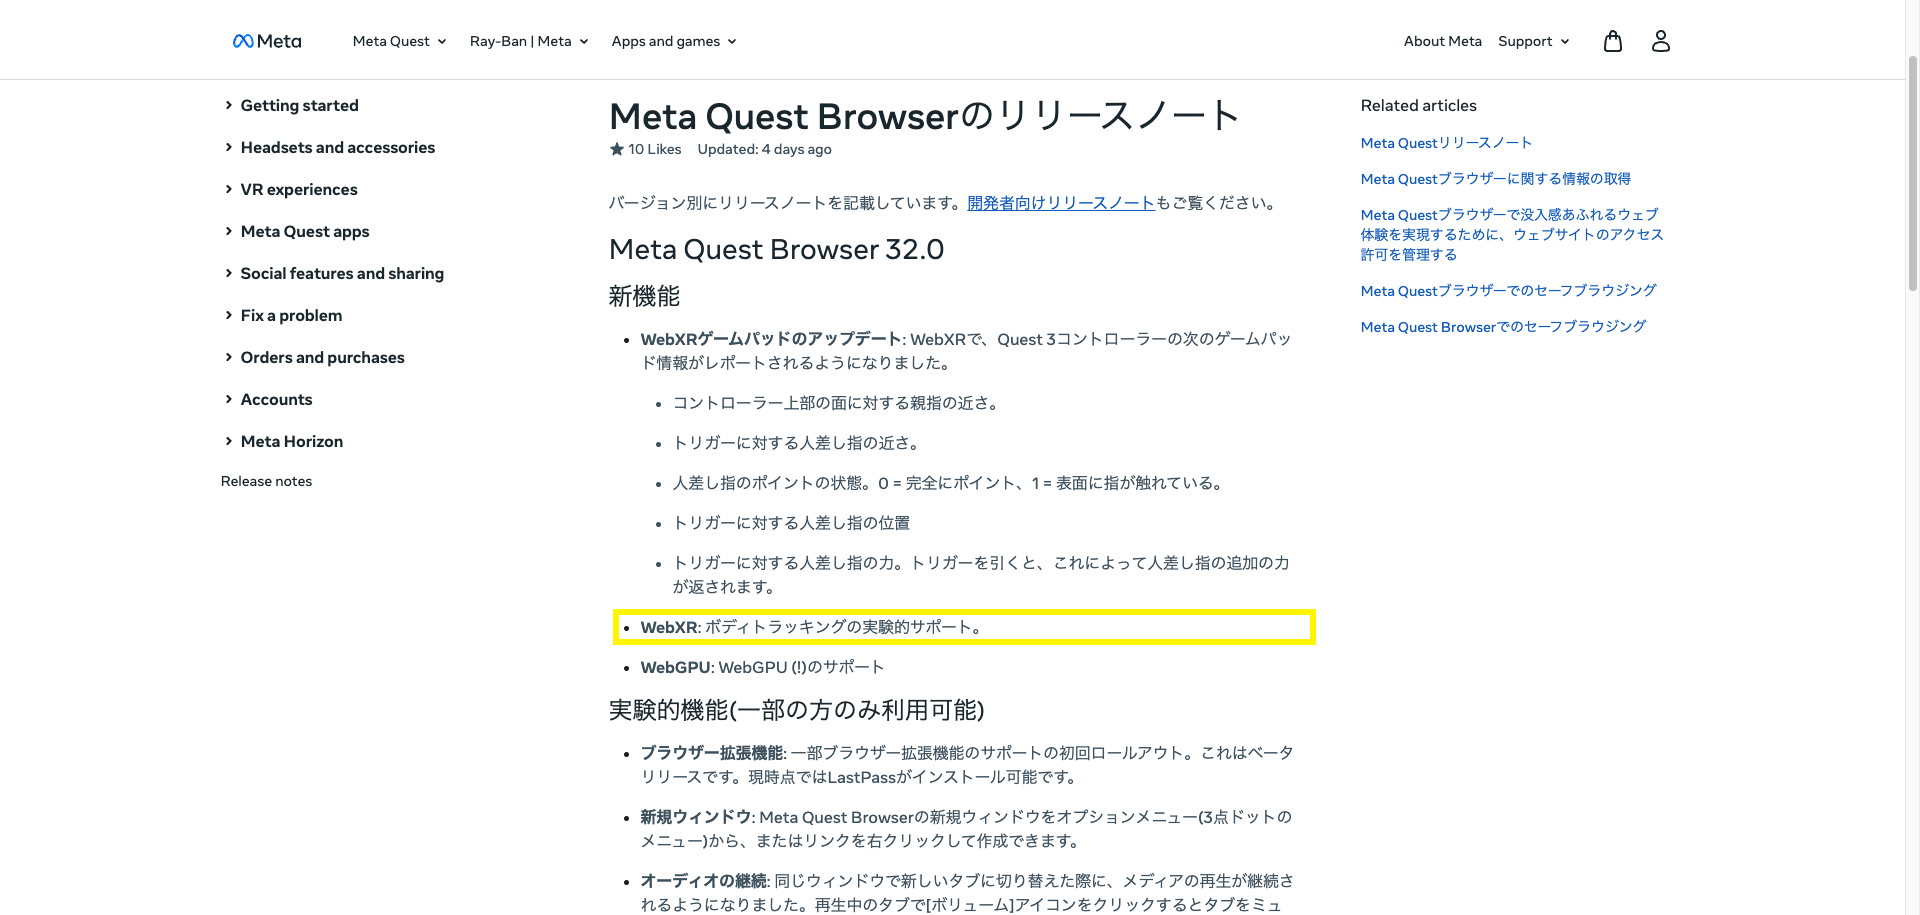Expand the Fix a problem section
The width and height of the screenshot is (1920, 915).
click(283, 315)
